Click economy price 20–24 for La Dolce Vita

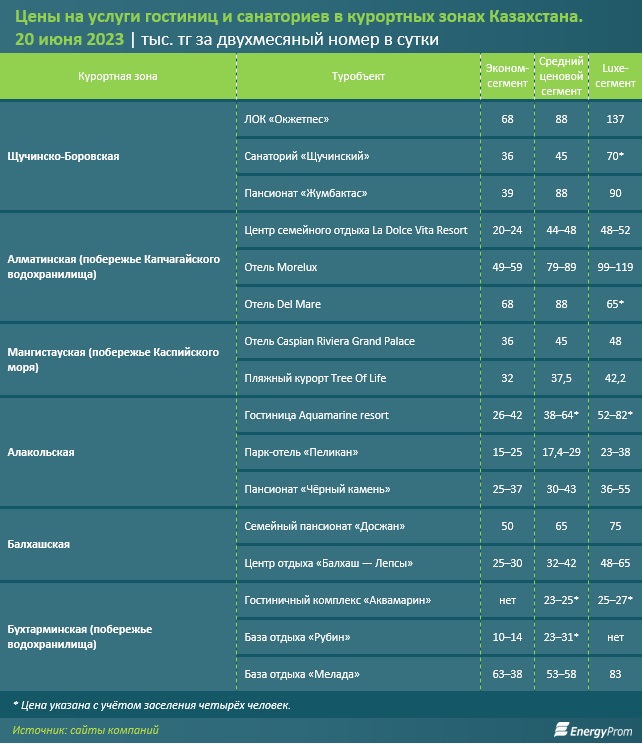pyautogui.click(x=507, y=230)
